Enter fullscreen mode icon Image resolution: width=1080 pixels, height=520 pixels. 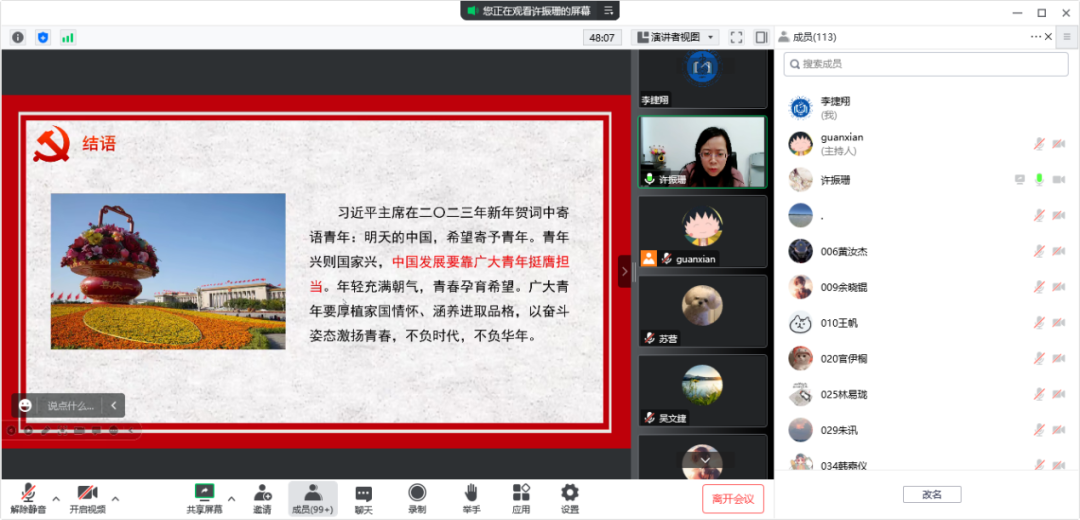coord(736,37)
